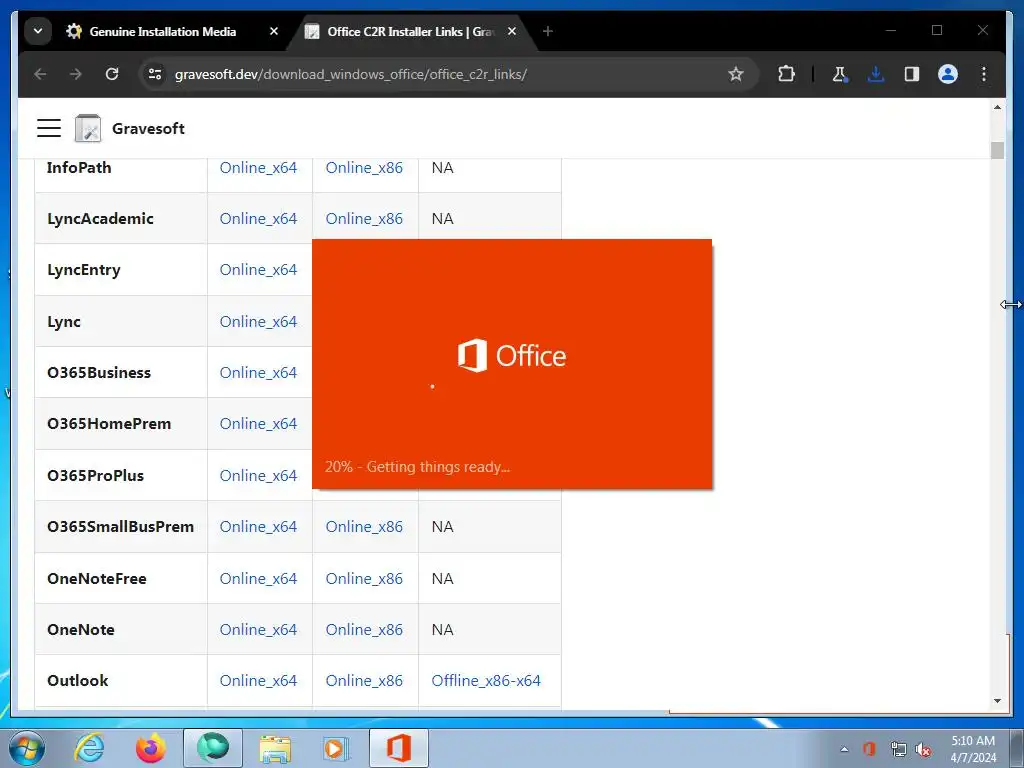Go back to the previous page
Viewport: 1024px width, 768px height.
[40, 74]
